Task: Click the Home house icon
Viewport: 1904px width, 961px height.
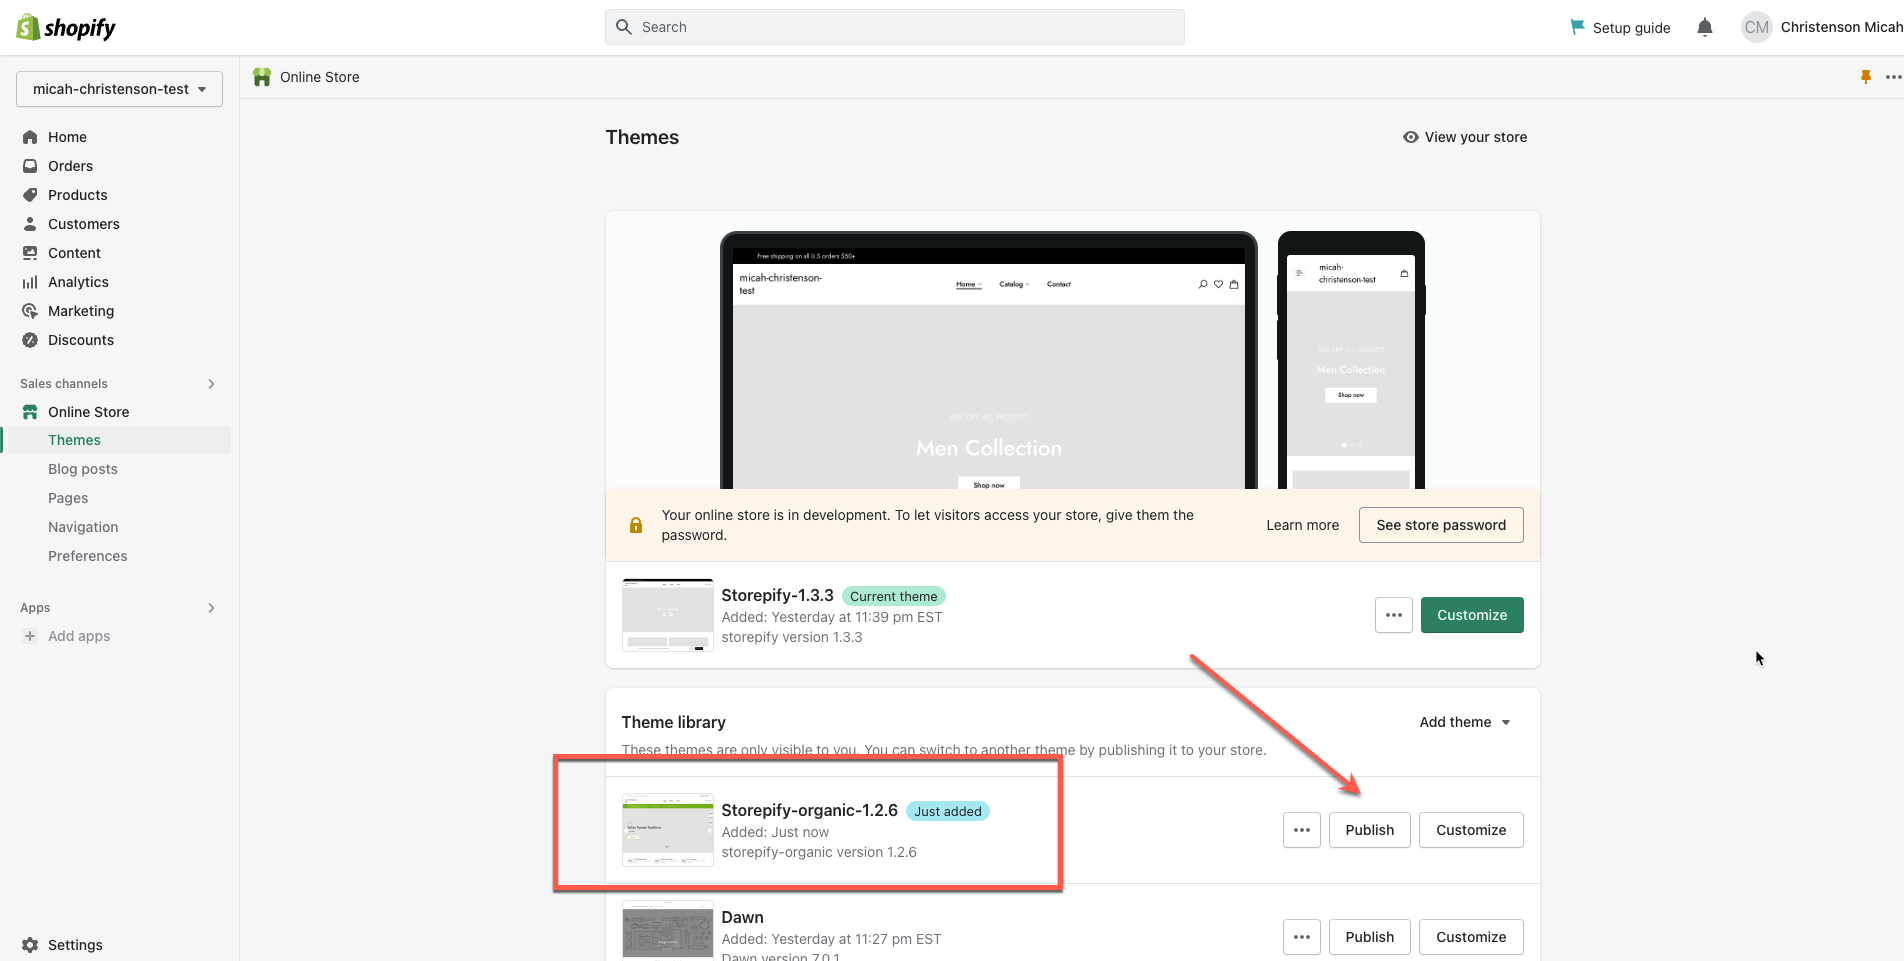Action: (30, 137)
